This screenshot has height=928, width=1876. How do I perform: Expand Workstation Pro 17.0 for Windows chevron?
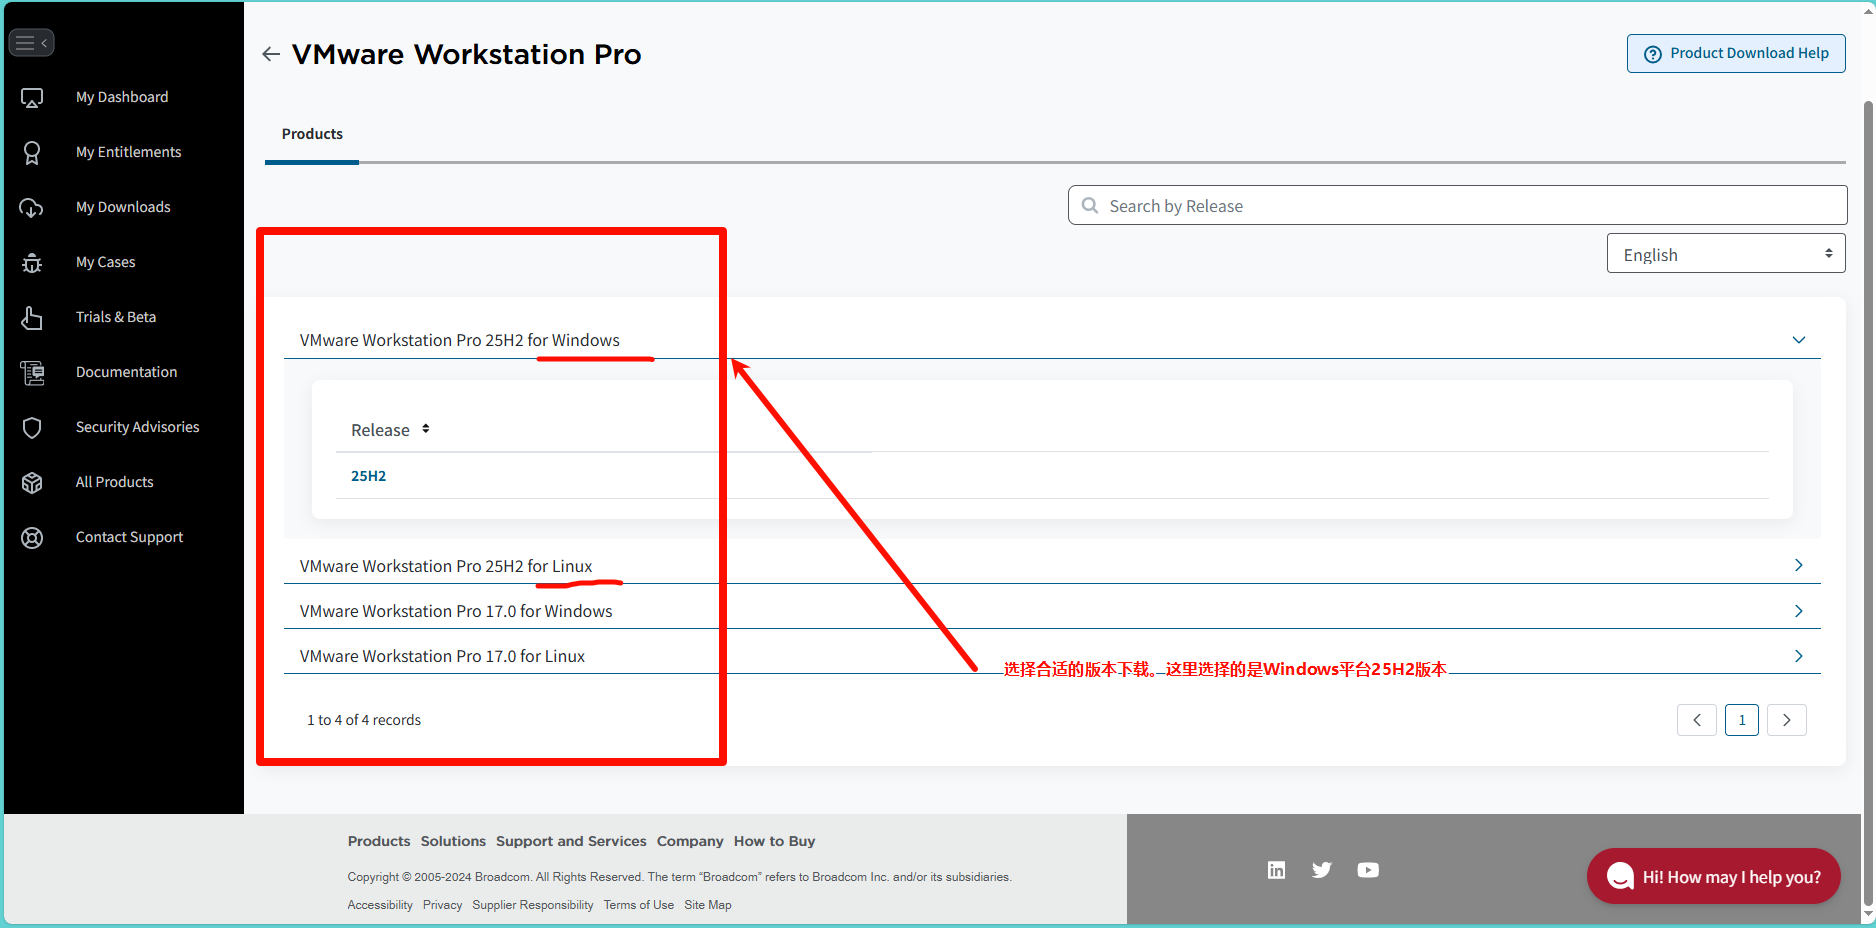click(x=1799, y=611)
